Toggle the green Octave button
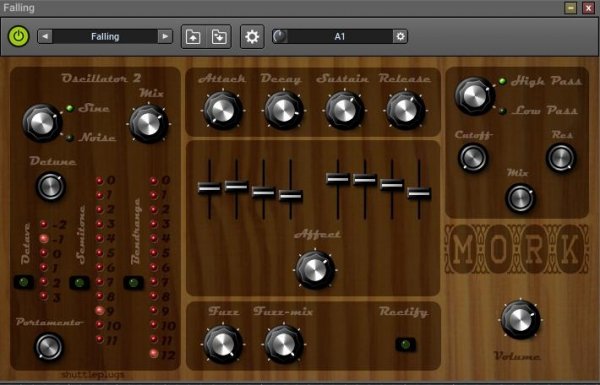This screenshot has height=385, width=600. tap(24, 282)
